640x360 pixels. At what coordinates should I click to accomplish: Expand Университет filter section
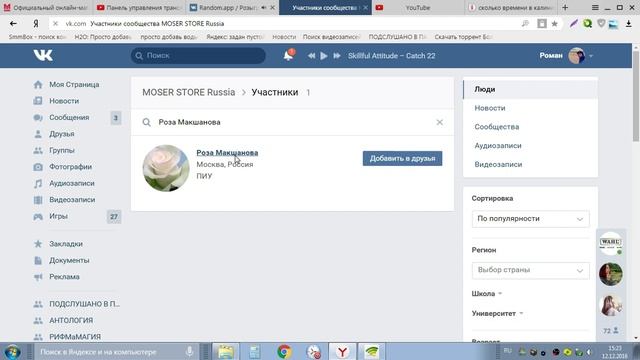[x=498, y=313]
